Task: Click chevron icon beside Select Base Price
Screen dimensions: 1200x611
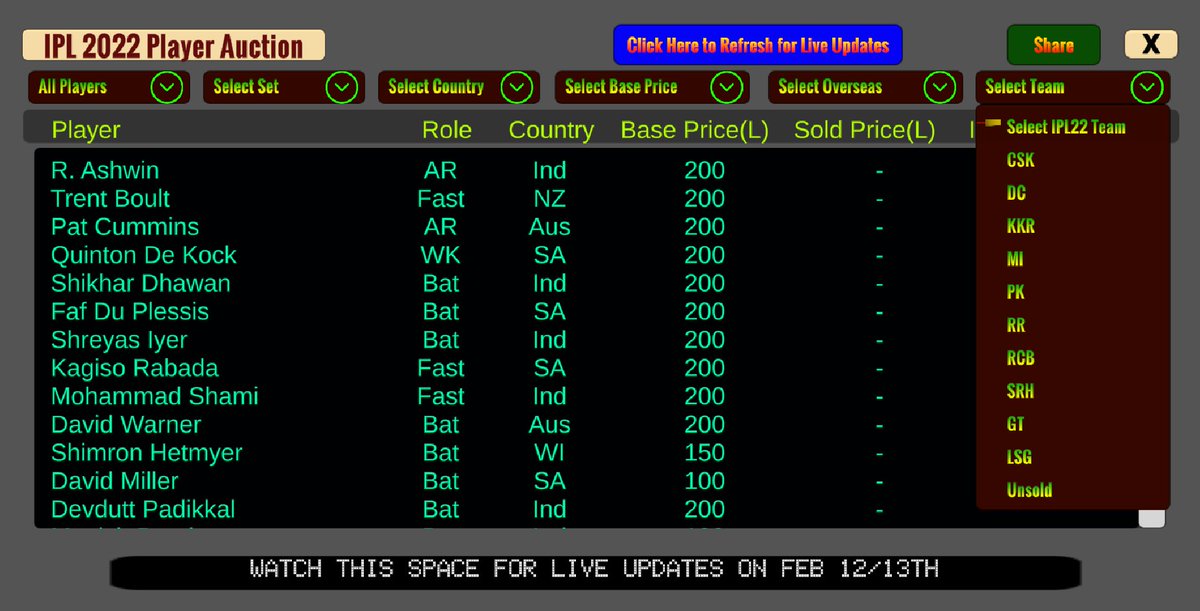Action: [x=726, y=87]
